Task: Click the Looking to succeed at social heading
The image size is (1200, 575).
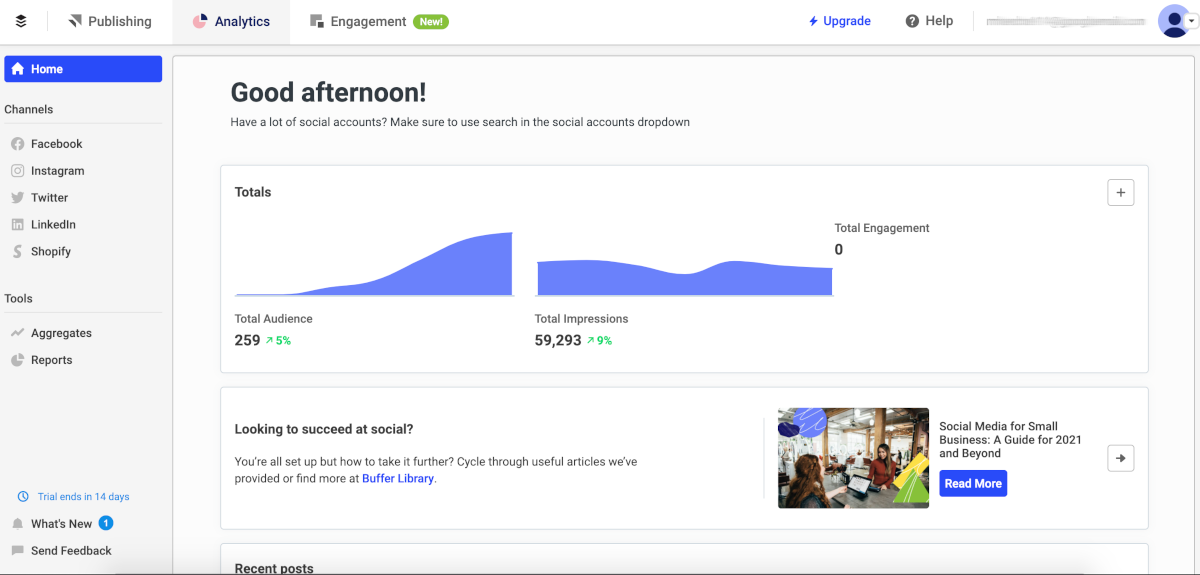Action: tap(324, 429)
